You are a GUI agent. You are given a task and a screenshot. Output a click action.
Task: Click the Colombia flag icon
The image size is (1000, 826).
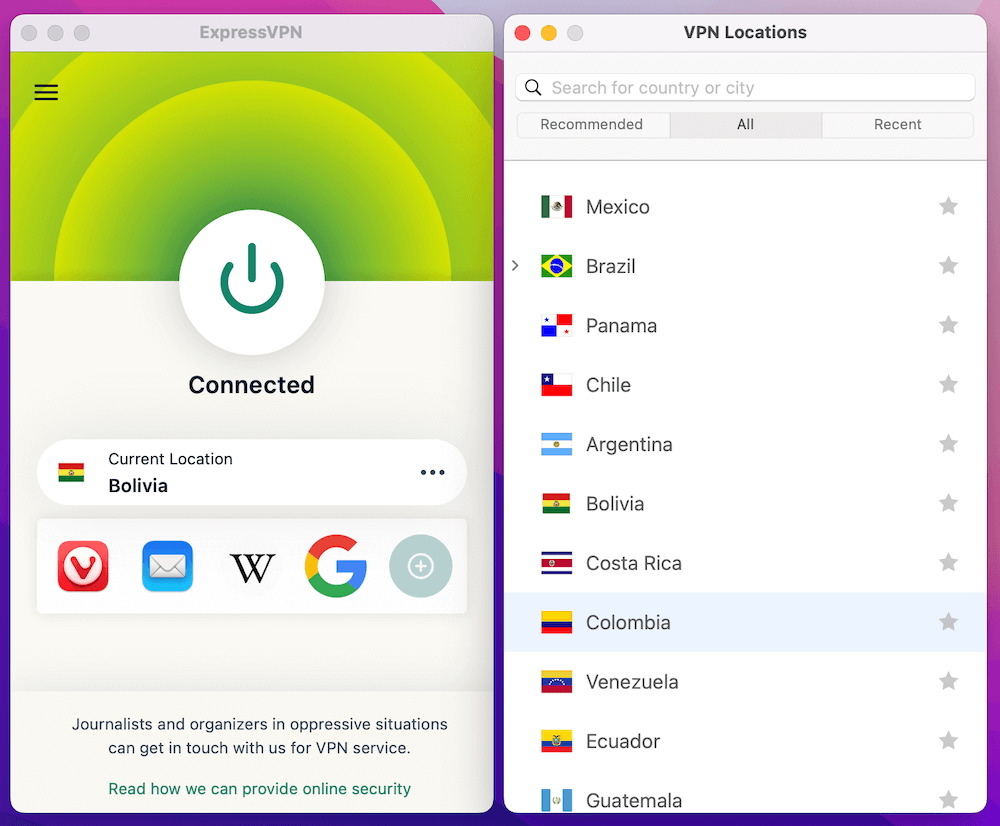tap(557, 622)
